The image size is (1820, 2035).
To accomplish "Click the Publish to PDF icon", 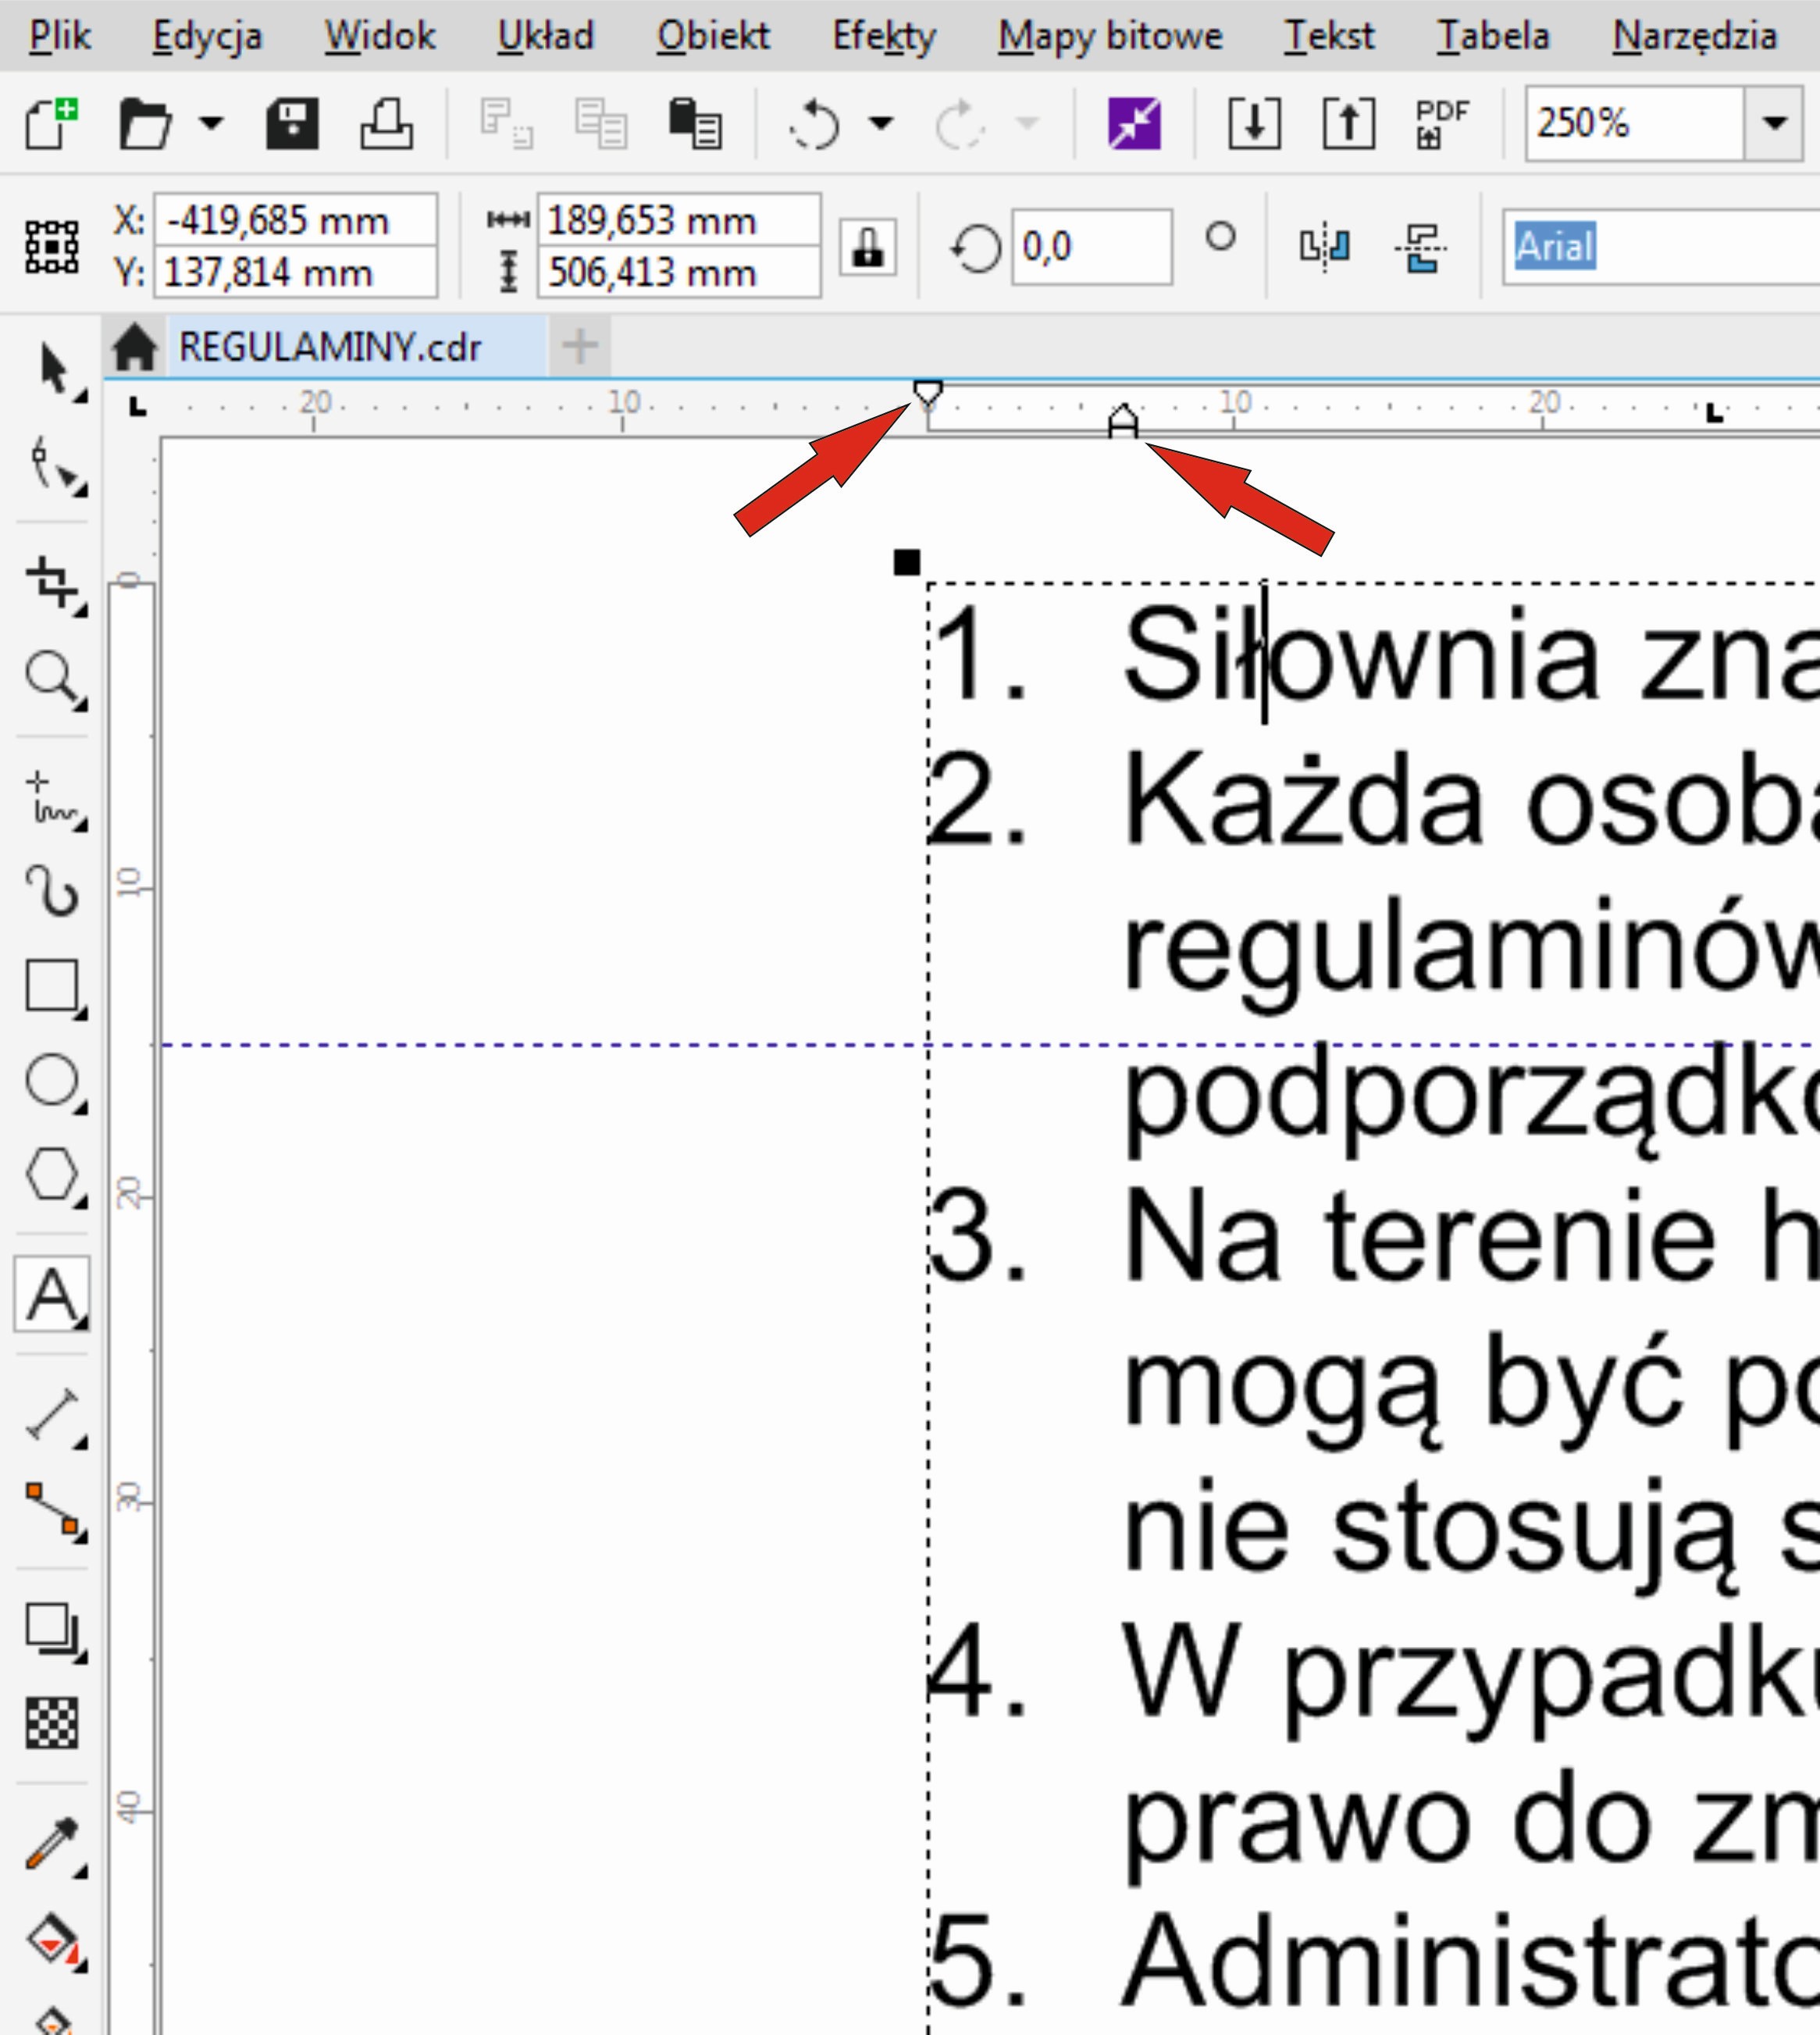I will pyautogui.click(x=1441, y=124).
